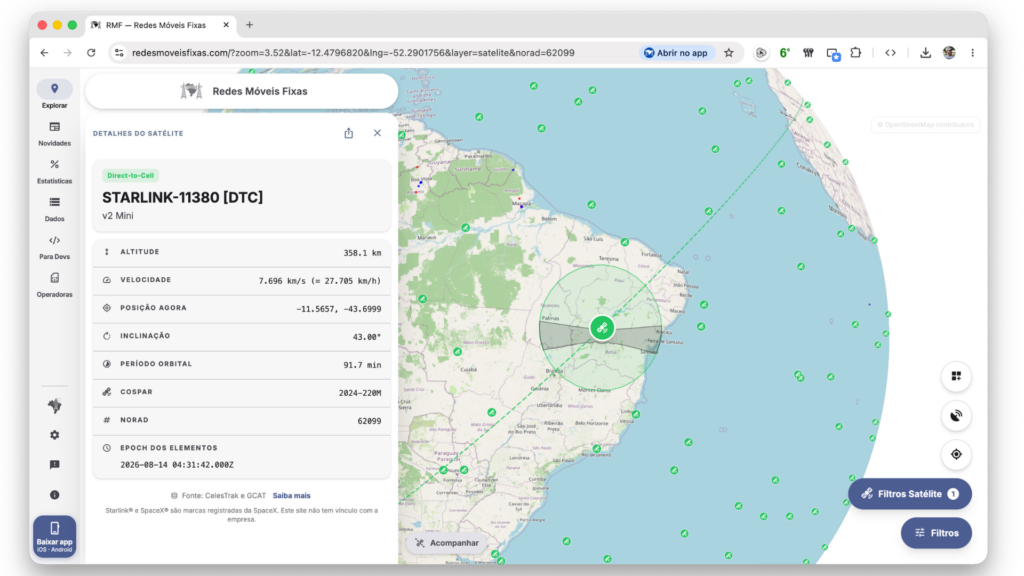Open Estatísticas from the sidebar
The height and width of the screenshot is (576, 1024).
tap(54, 171)
